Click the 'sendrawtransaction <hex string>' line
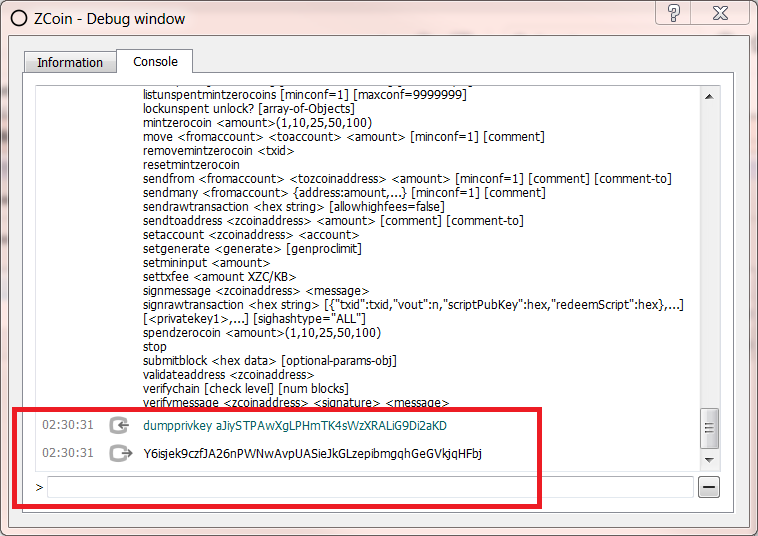This screenshot has height=536, width=758. tap(294, 207)
